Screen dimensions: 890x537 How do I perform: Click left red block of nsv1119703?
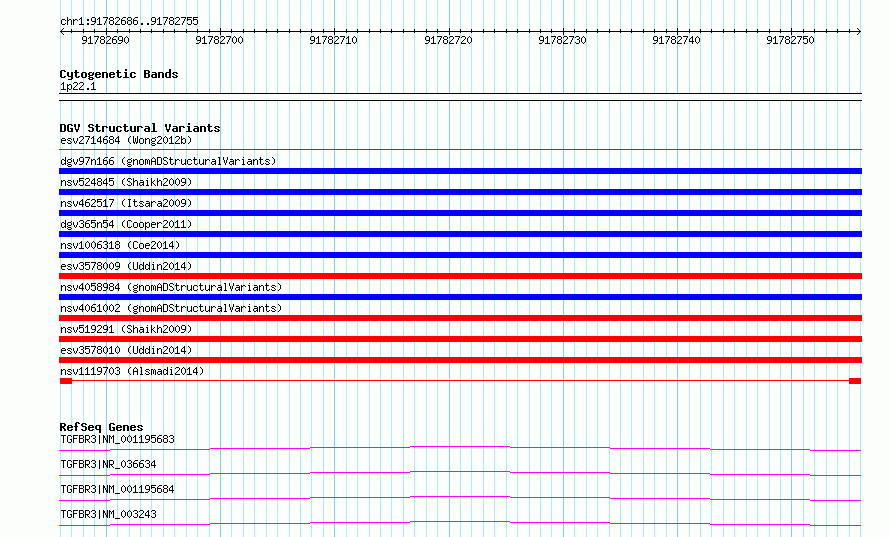pos(66,381)
